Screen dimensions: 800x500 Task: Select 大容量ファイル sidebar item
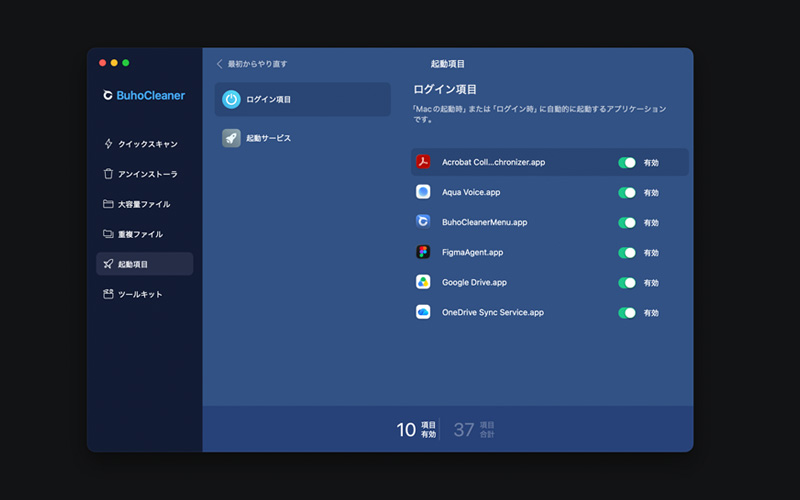[x=144, y=204]
